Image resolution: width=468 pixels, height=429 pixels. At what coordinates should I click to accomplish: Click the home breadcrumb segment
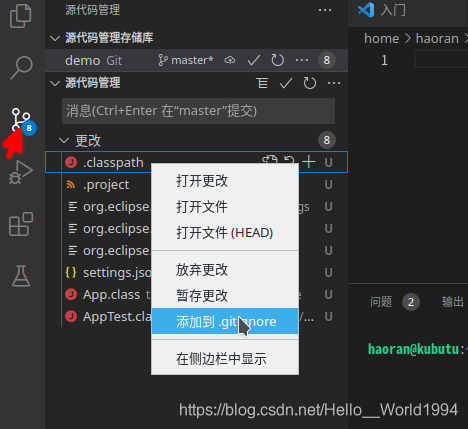click(381, 39)
